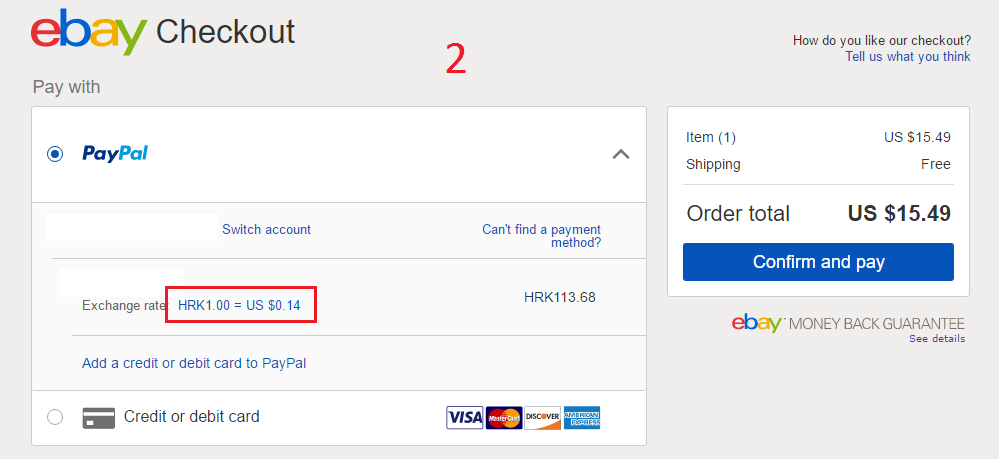
Task: Click the MasterCard icon
Action: click(504, 418)
